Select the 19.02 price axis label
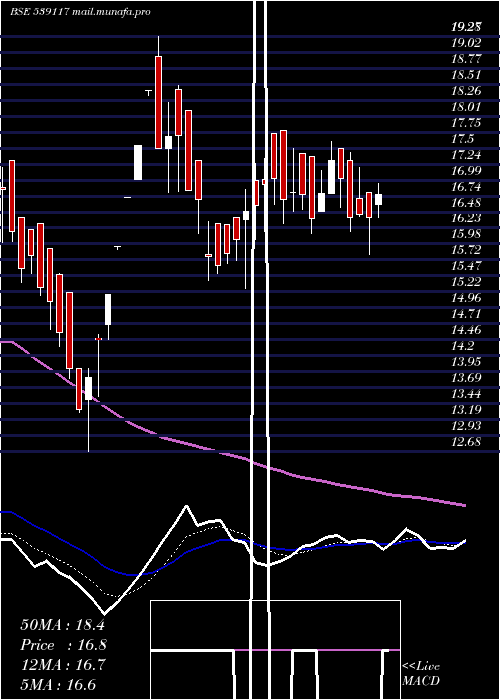 pyautogui.click(x=466, y=43)
